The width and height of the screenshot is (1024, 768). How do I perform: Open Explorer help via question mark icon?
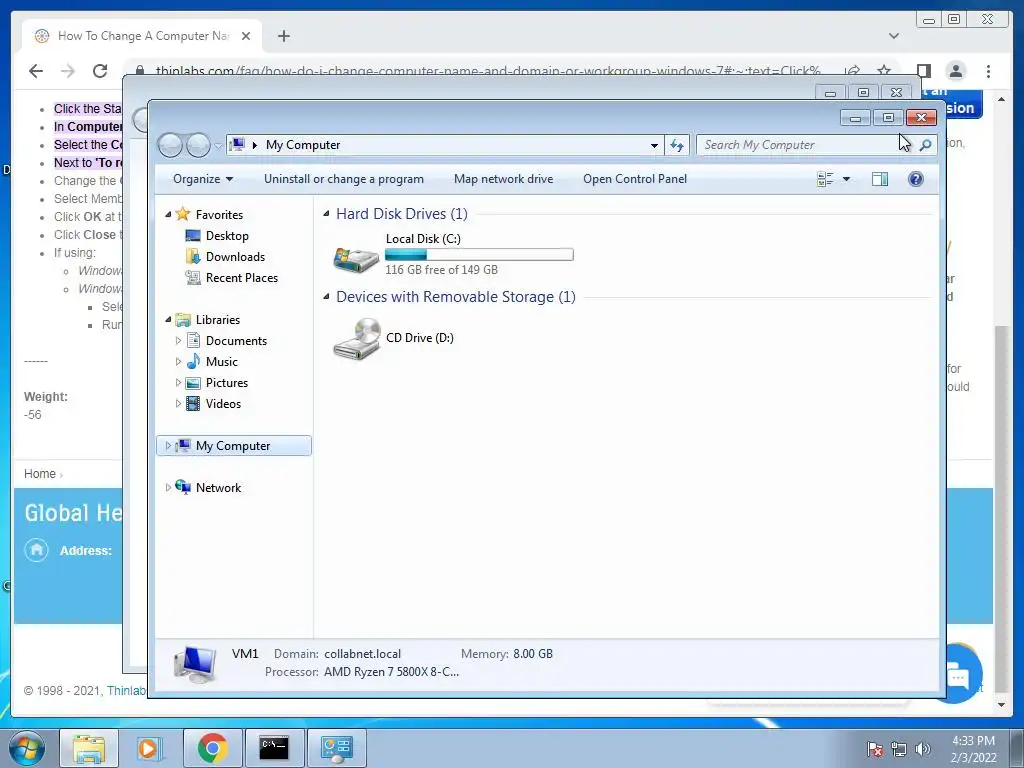click(916, 179)
